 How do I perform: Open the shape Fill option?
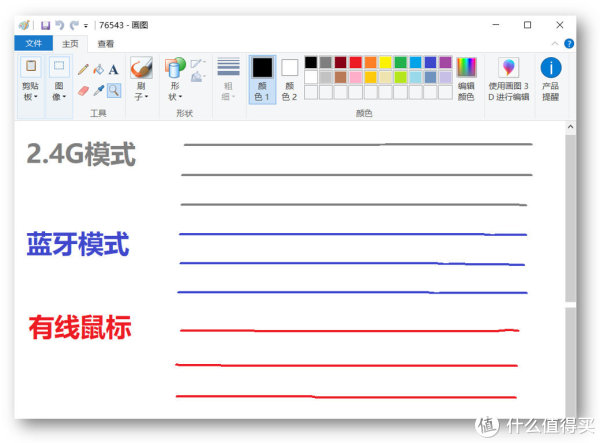(198, 77)
